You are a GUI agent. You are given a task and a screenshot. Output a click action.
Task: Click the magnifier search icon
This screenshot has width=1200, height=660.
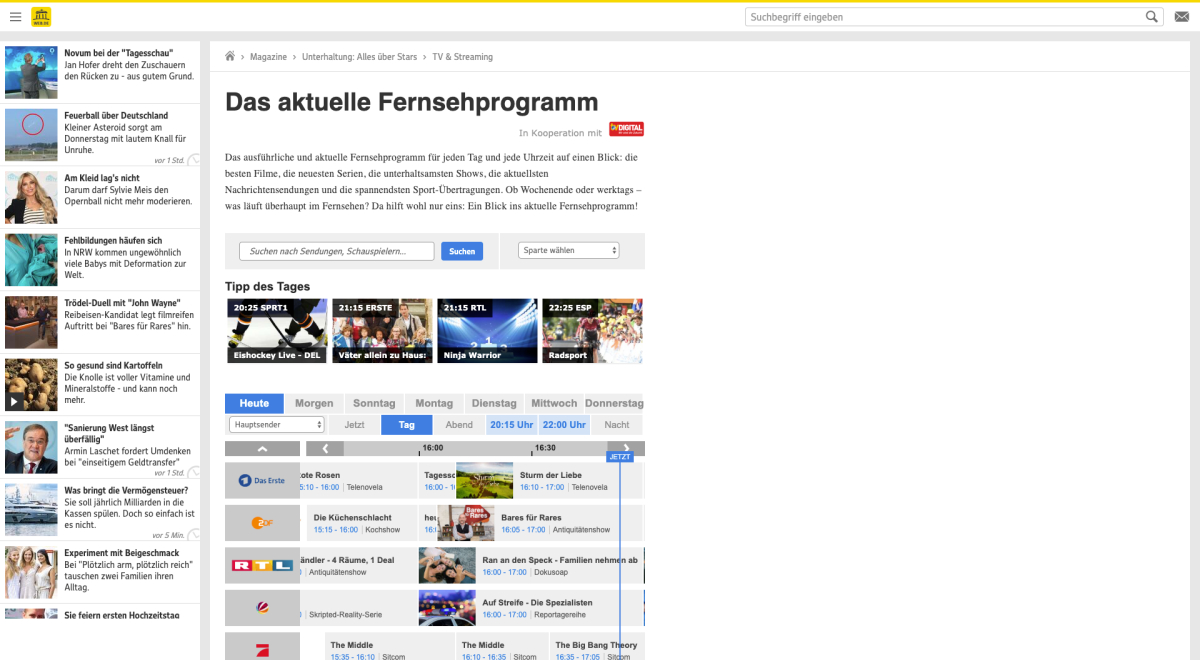(1152, 17)
